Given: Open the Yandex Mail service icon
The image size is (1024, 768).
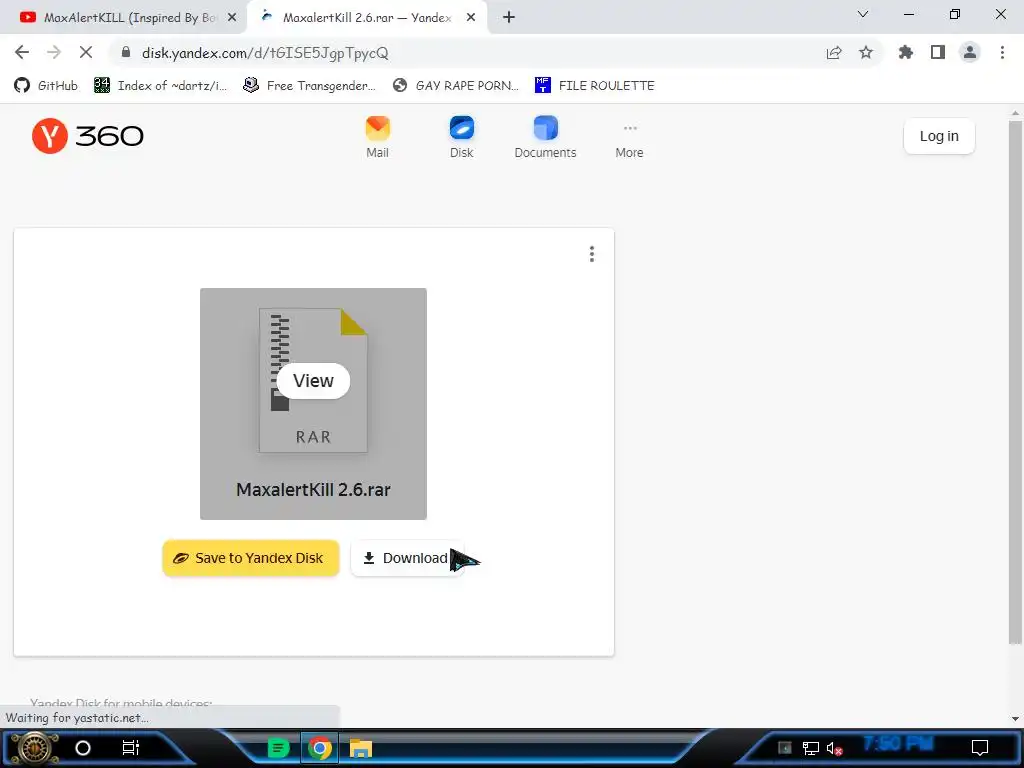Looking at the screenshot, I should 377,137.
